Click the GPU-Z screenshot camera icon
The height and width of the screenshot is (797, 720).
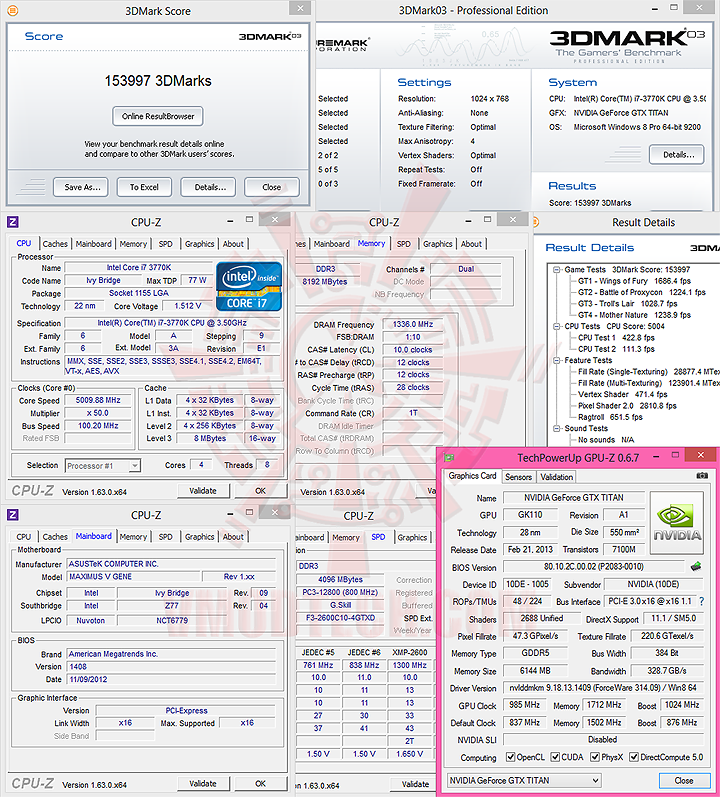click(702, 476)
